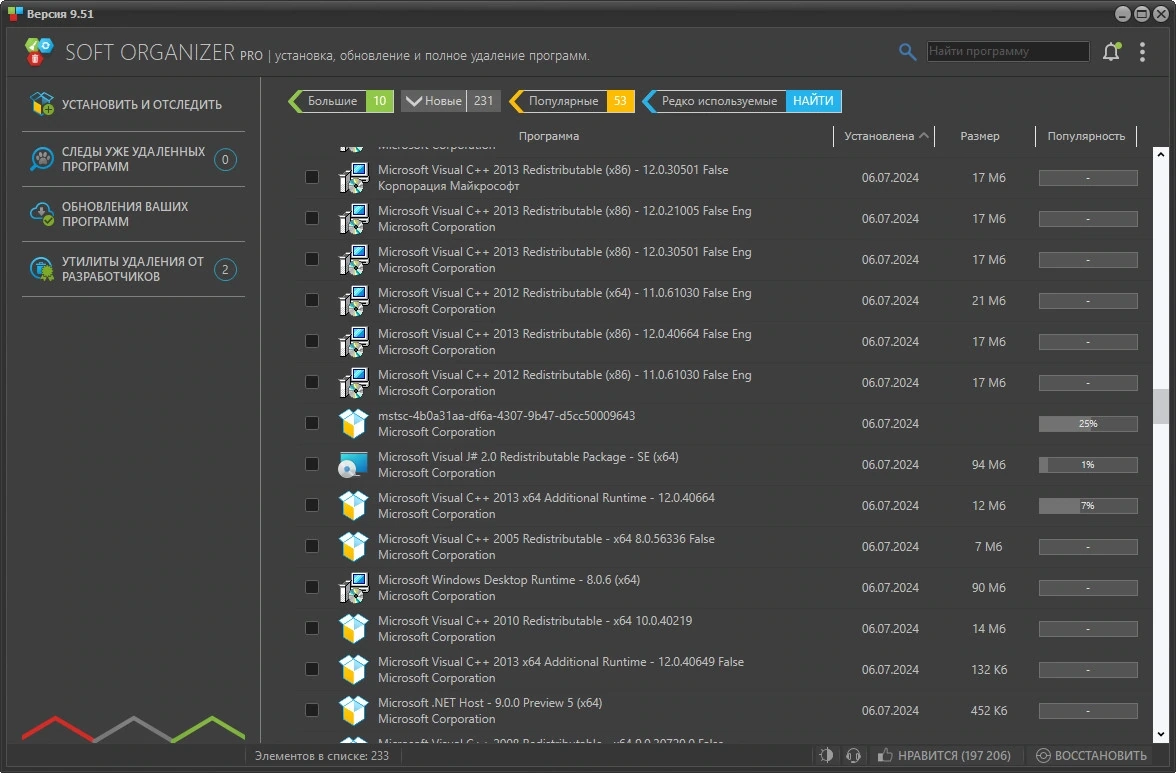Open the notifications bell icon

pyautogui.click(x=1112, y=52)
